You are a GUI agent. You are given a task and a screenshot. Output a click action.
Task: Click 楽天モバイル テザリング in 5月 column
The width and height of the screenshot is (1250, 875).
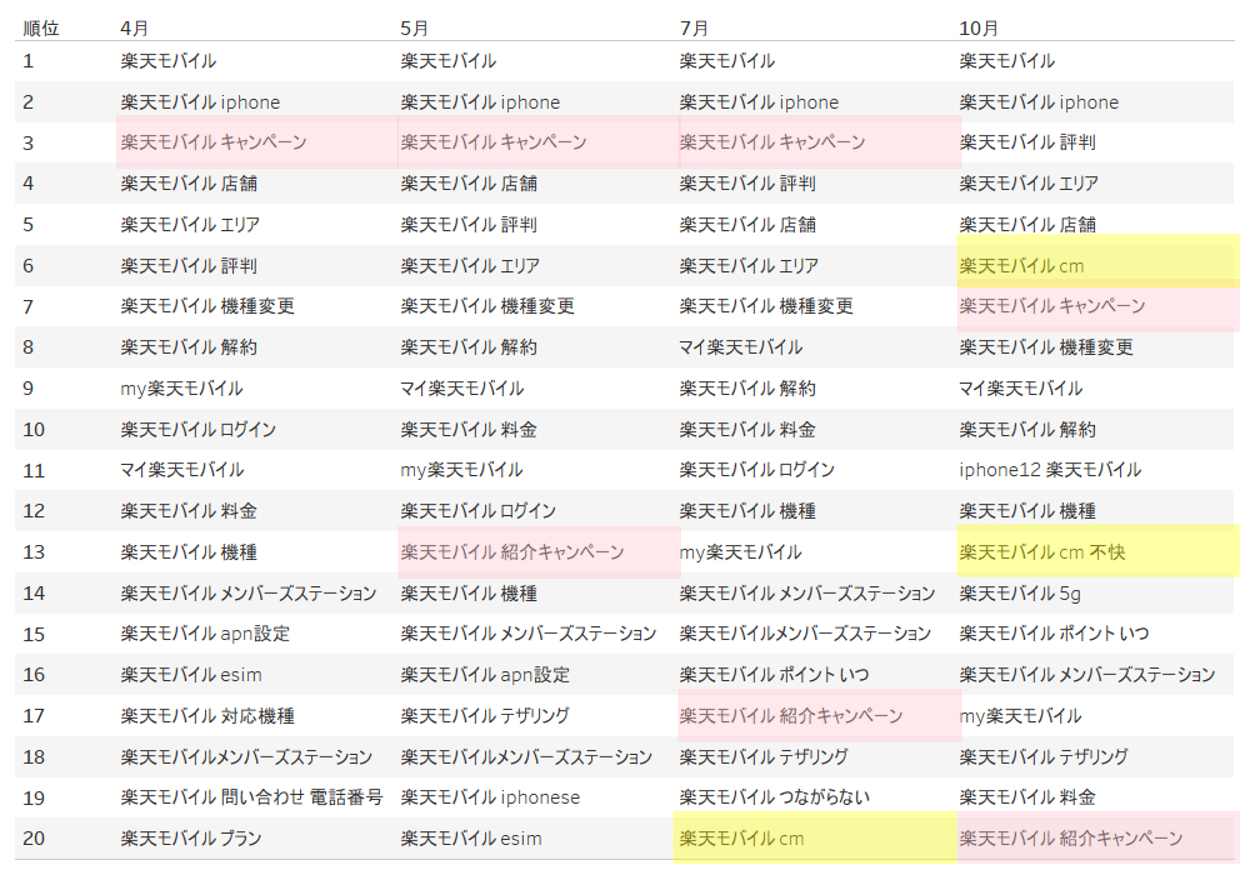click(485, 716)
